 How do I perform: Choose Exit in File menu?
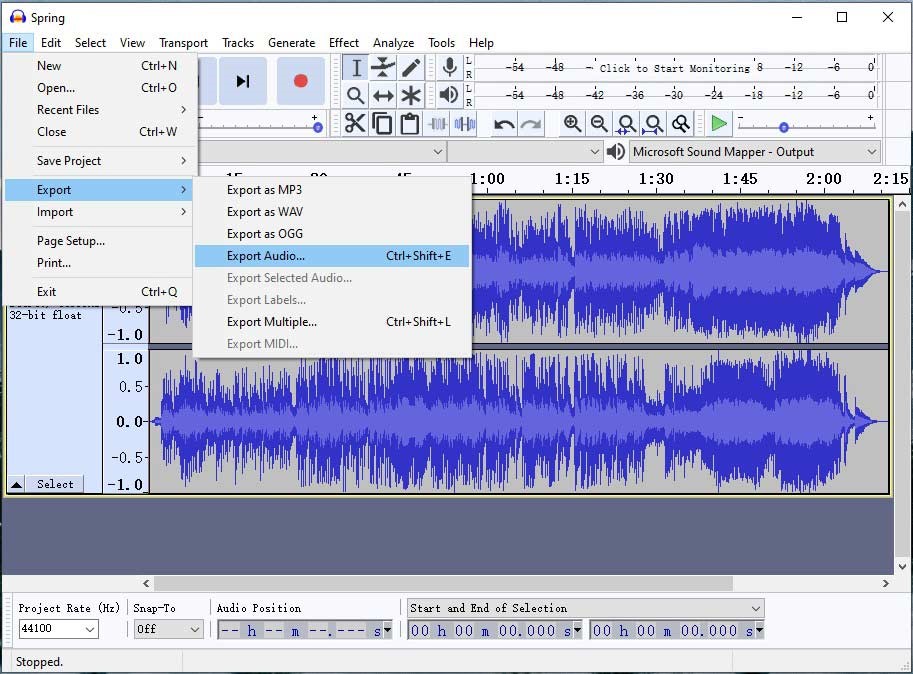click(98, 292)
